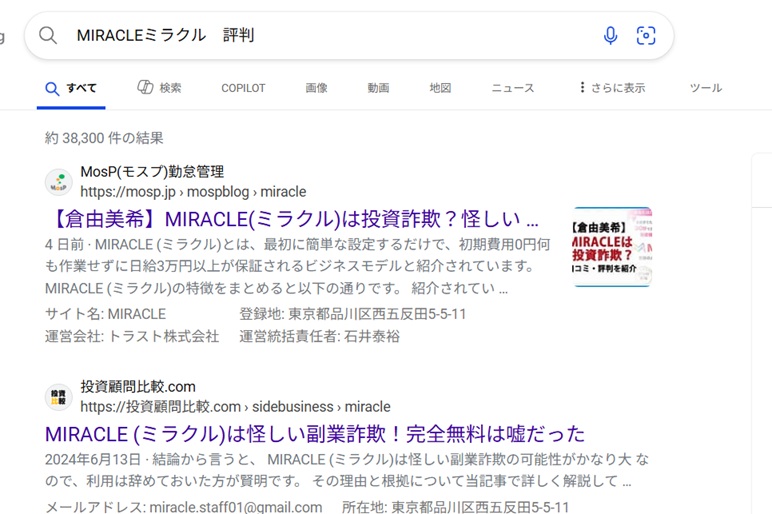Click メールアドレス: miracle.staff01@gmail.com text
The width and height of the screenshot is (772, 514).
(x=184, y=507)
